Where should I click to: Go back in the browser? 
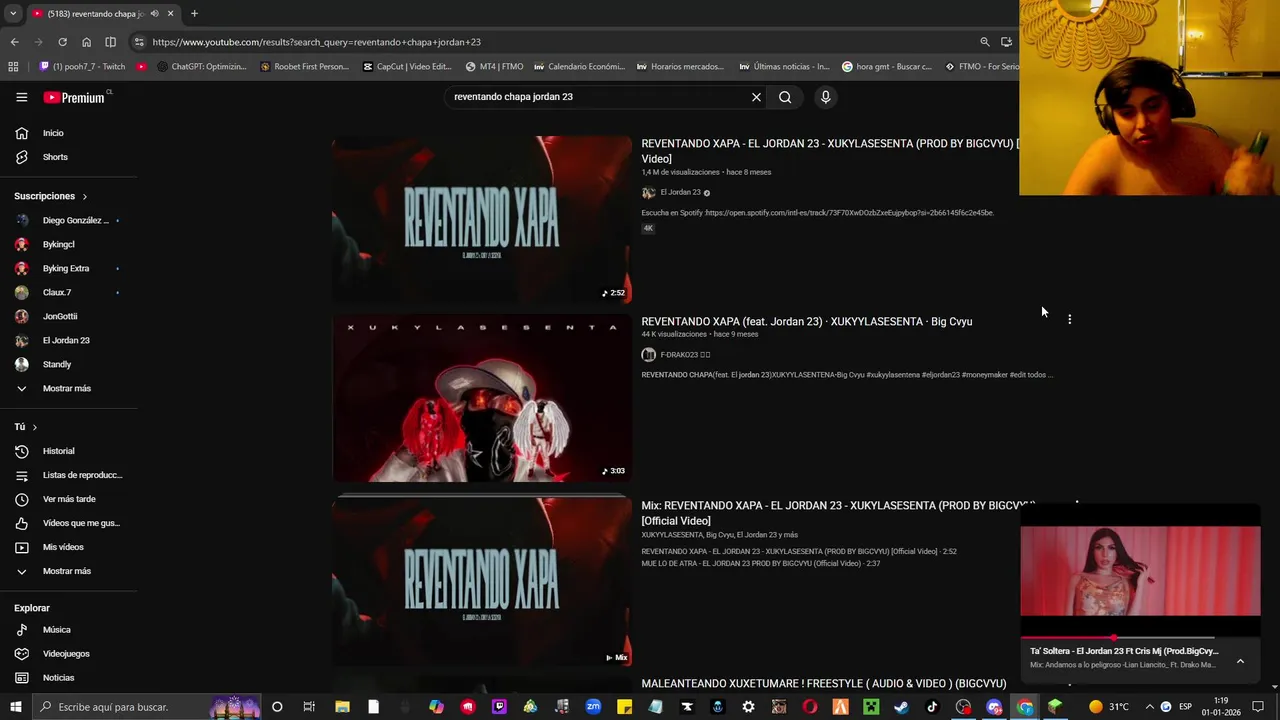pyautogui.click(x=14, y=42)
